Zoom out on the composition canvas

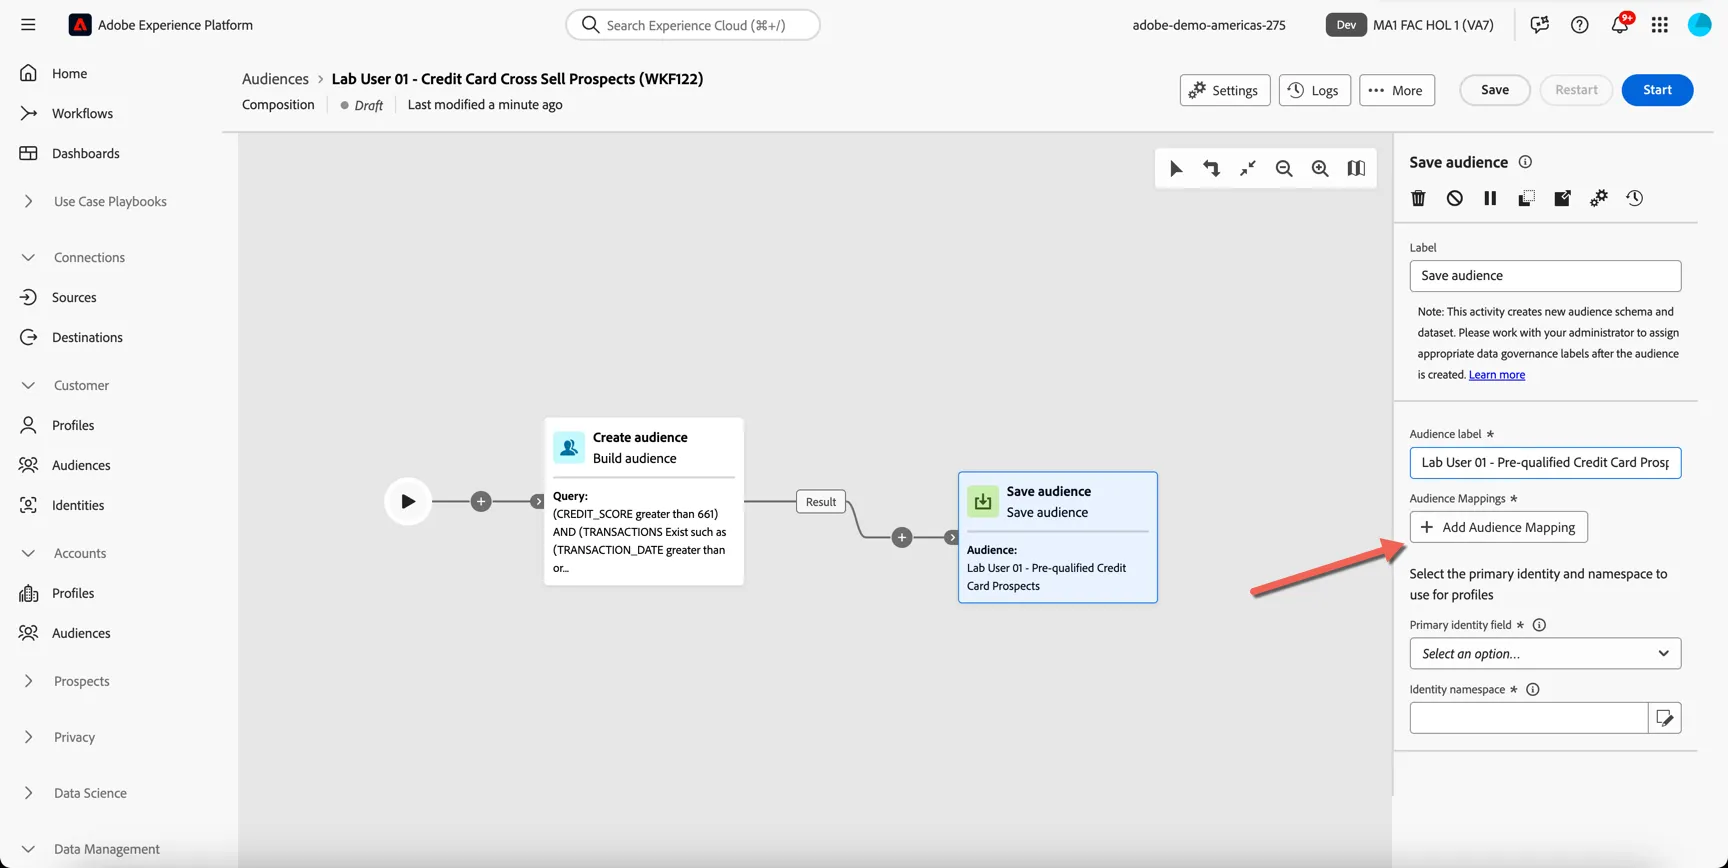point(1284,169)
